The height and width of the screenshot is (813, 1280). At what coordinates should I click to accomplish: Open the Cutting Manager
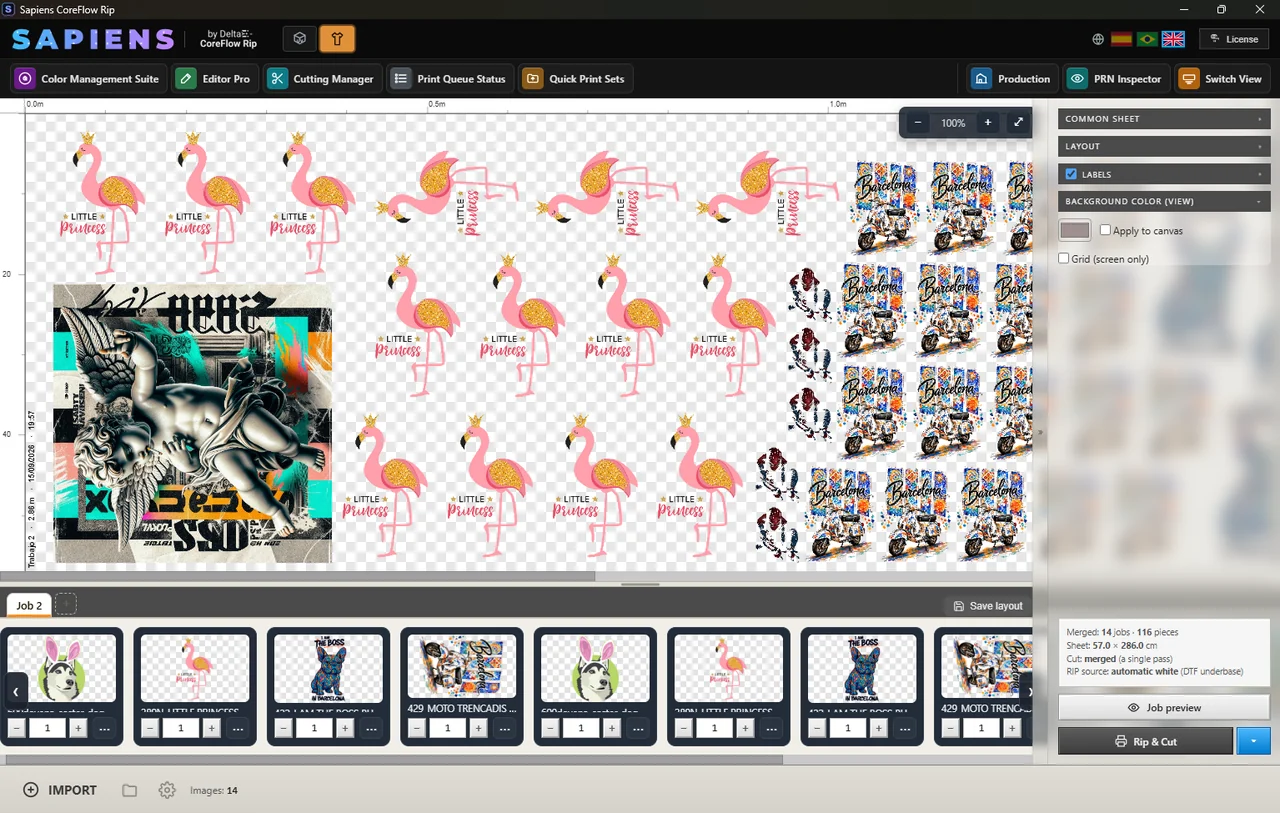click(322, 79)
